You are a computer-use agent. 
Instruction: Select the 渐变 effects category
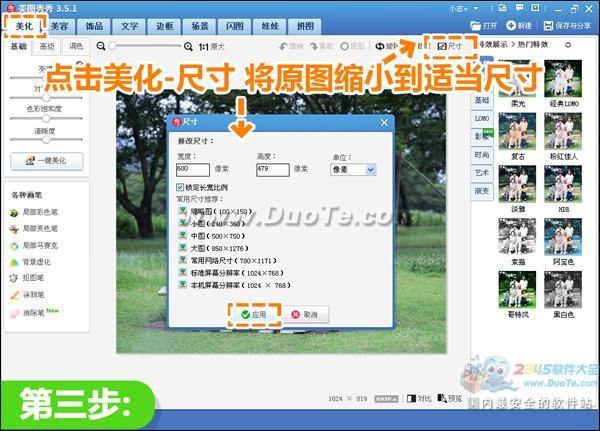coord(482,191)
